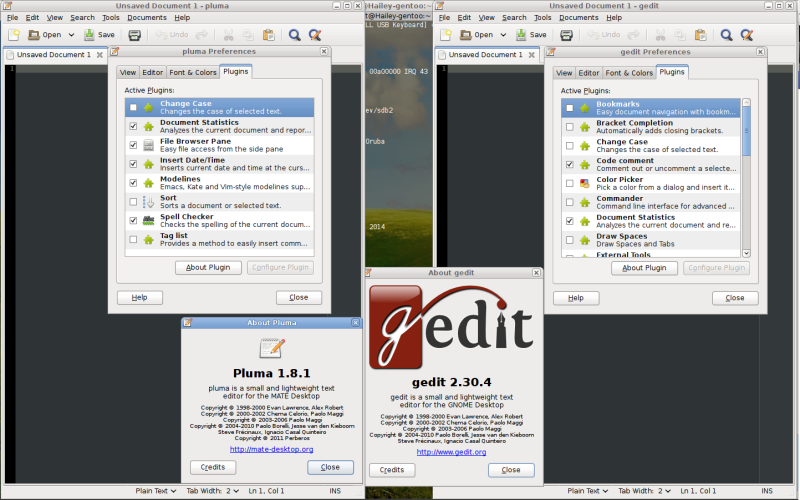The image size is (800, 500).
Task: Open Plain Text language dropdown in pluma statusbar
Action: click(156, 491)
